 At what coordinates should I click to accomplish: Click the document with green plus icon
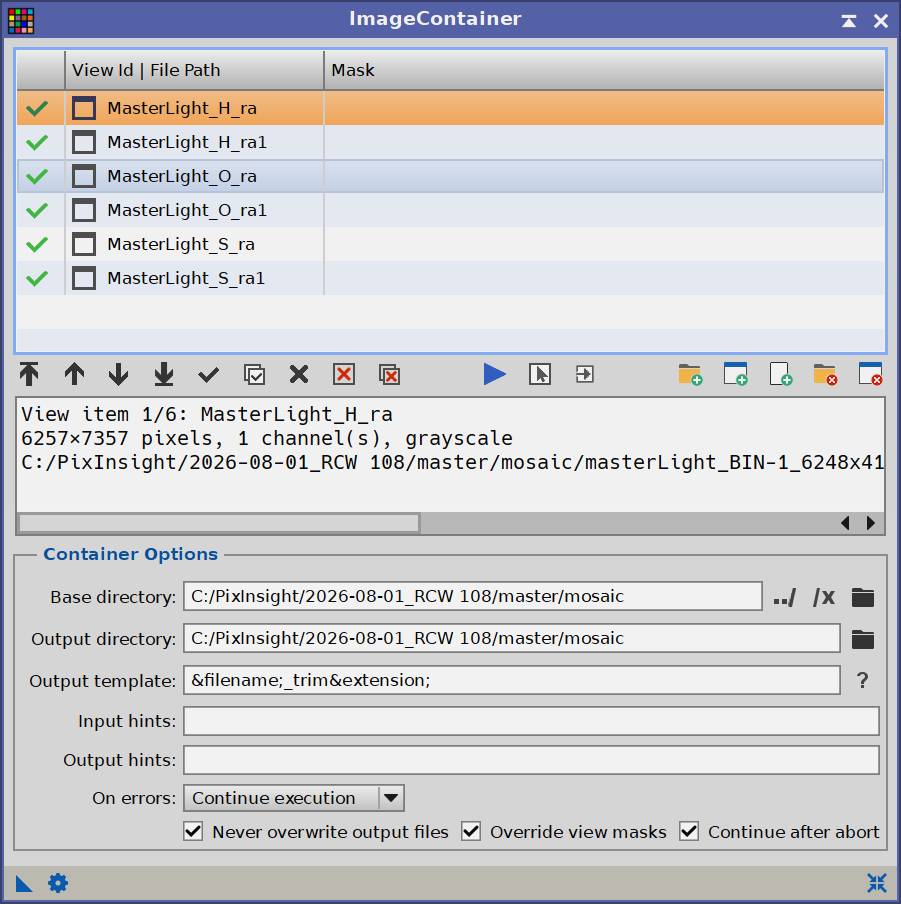tap(781, 374)
